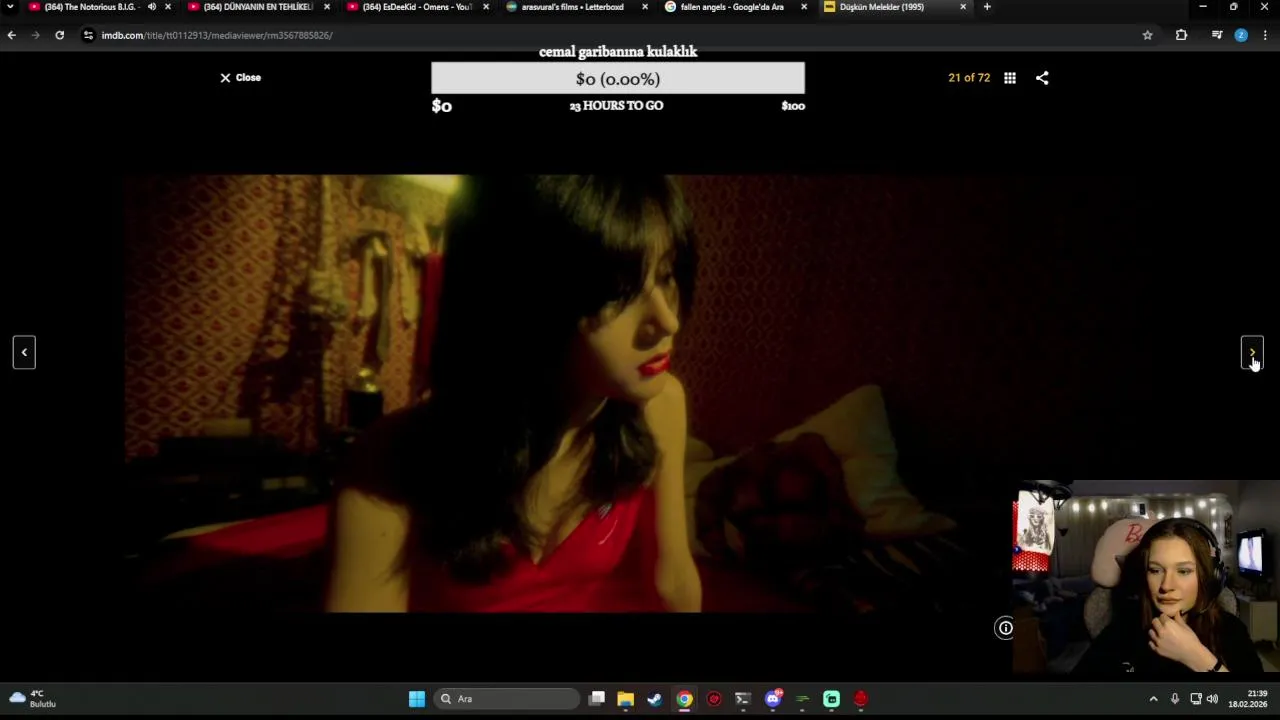Reload the IMDb page
1280x720 pixels.
click(x=59, y=35)
